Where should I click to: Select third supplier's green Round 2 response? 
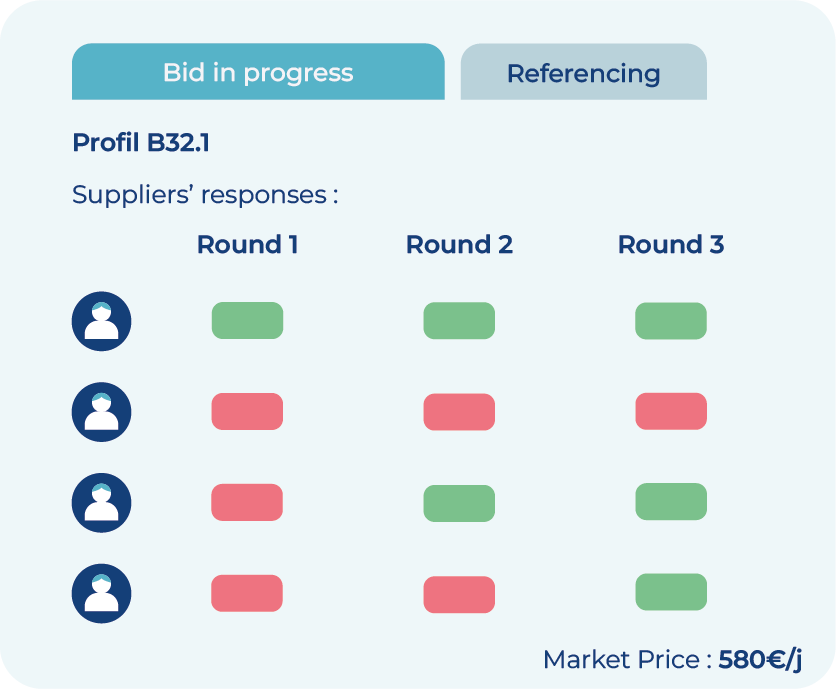(459, 503)
